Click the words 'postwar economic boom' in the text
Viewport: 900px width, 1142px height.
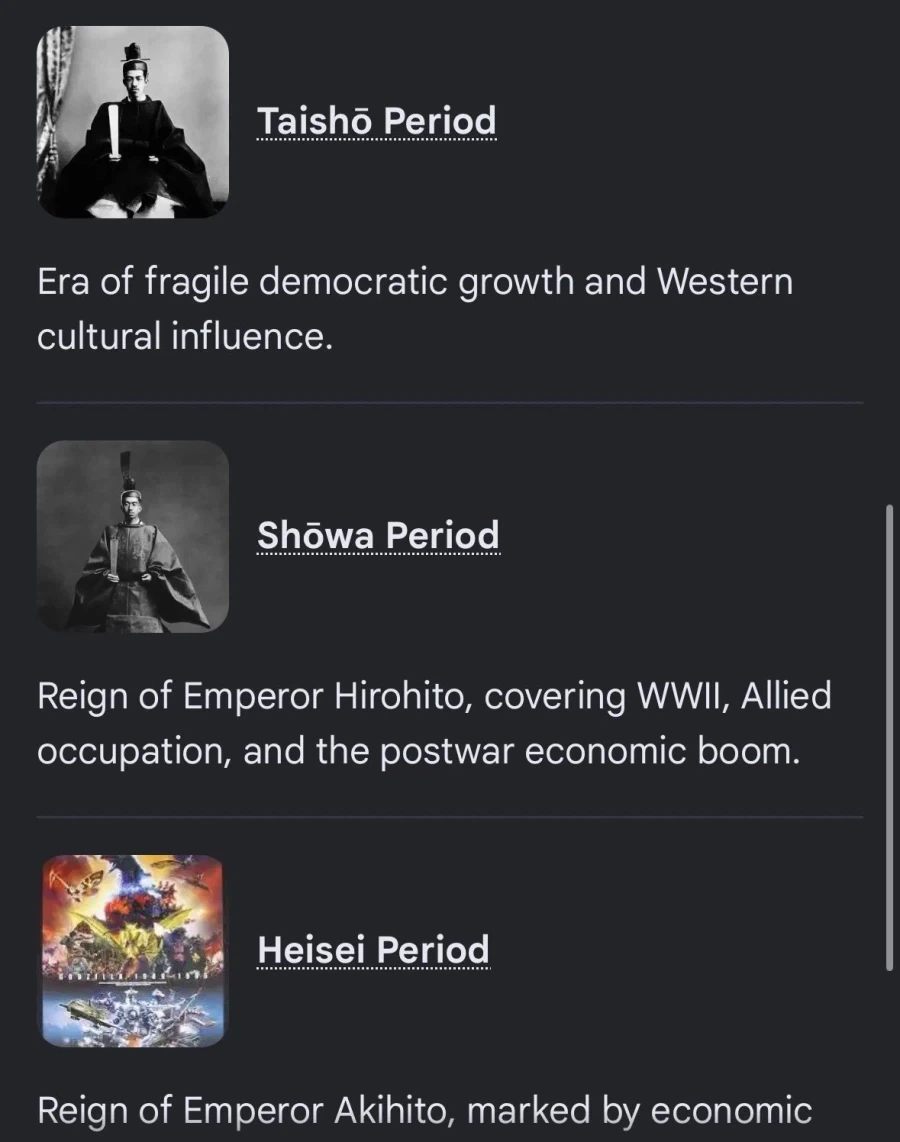(590, 751)
